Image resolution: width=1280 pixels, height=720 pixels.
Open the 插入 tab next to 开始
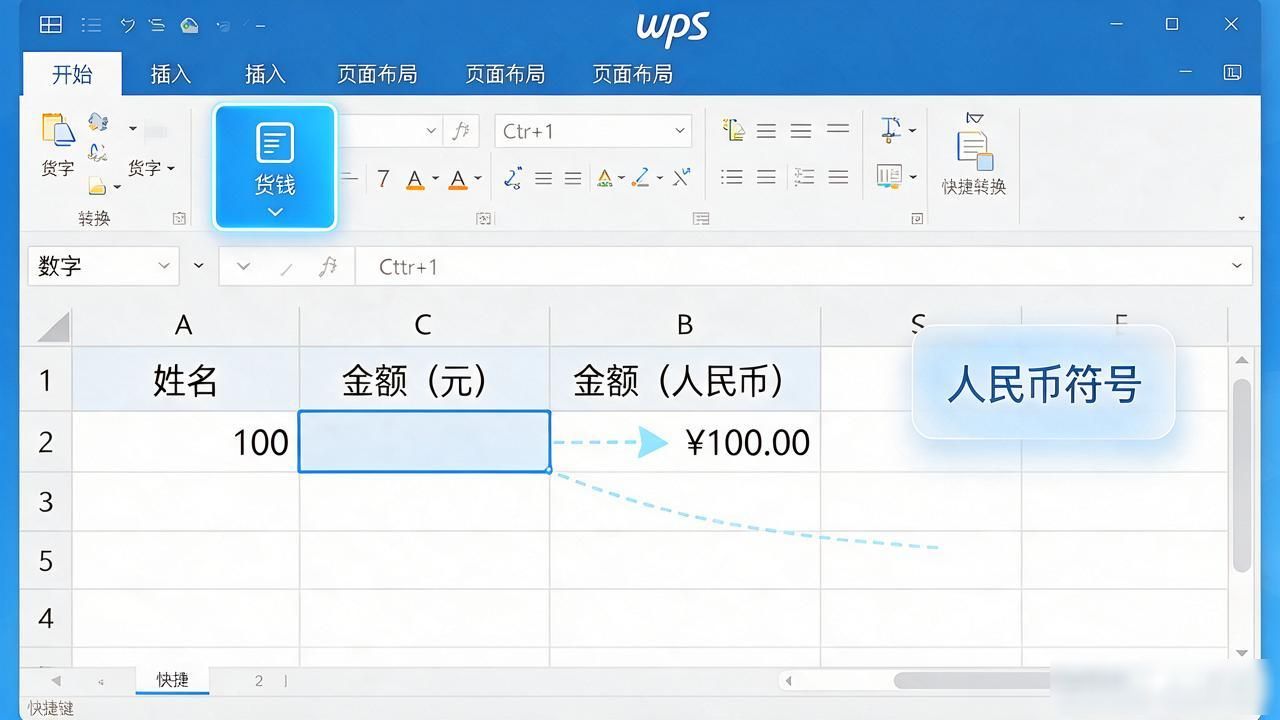(x=170, y=74)
